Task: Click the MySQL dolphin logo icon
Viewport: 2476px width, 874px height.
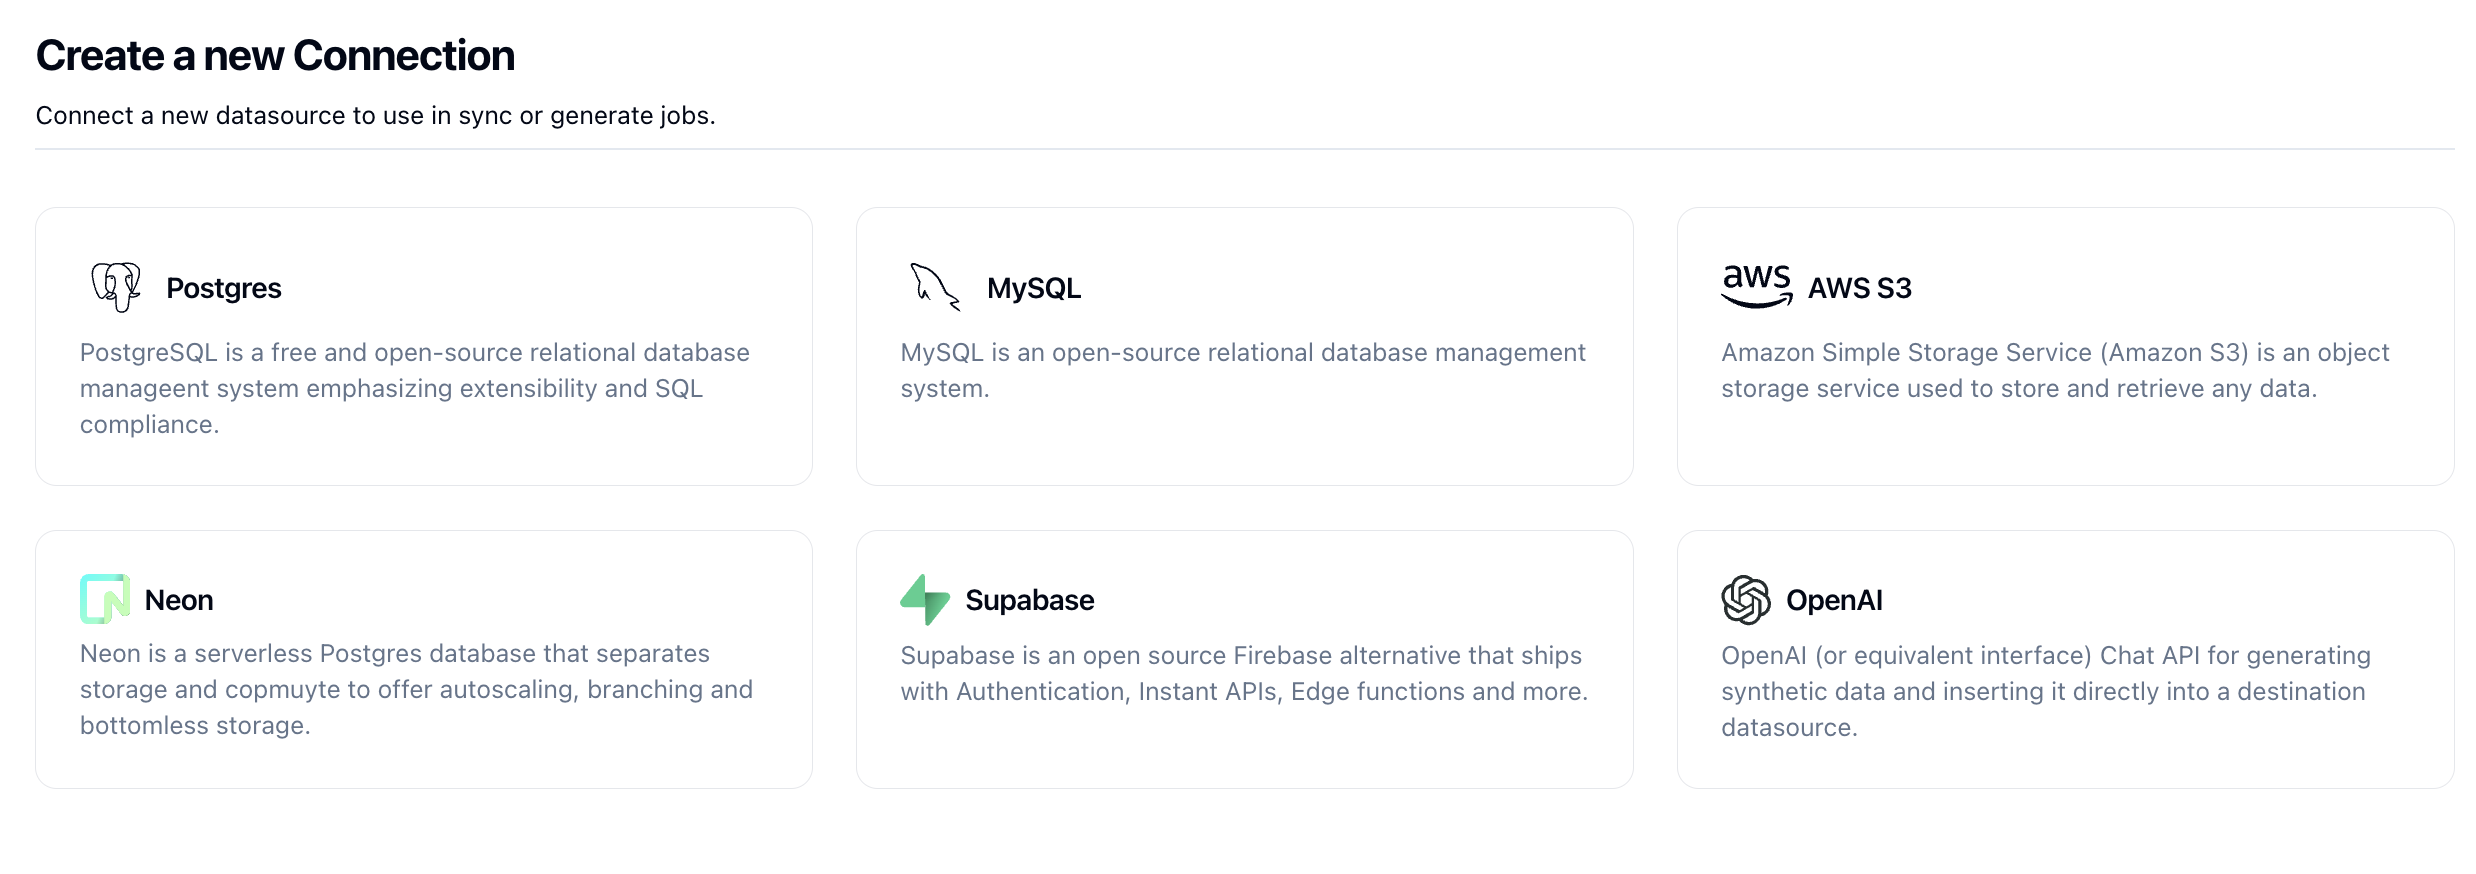Action: (x=936, y=287)
